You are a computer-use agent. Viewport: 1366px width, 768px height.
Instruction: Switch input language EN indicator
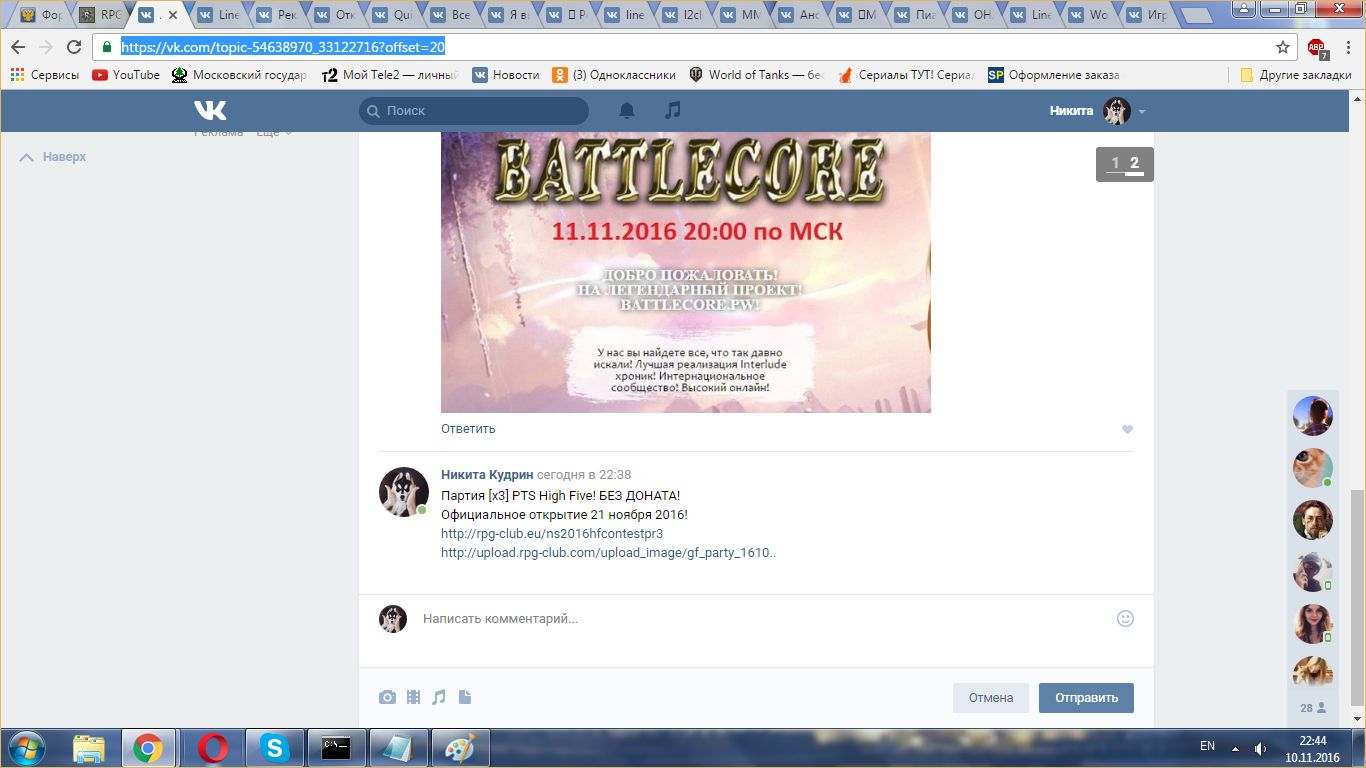[1207, 746]
